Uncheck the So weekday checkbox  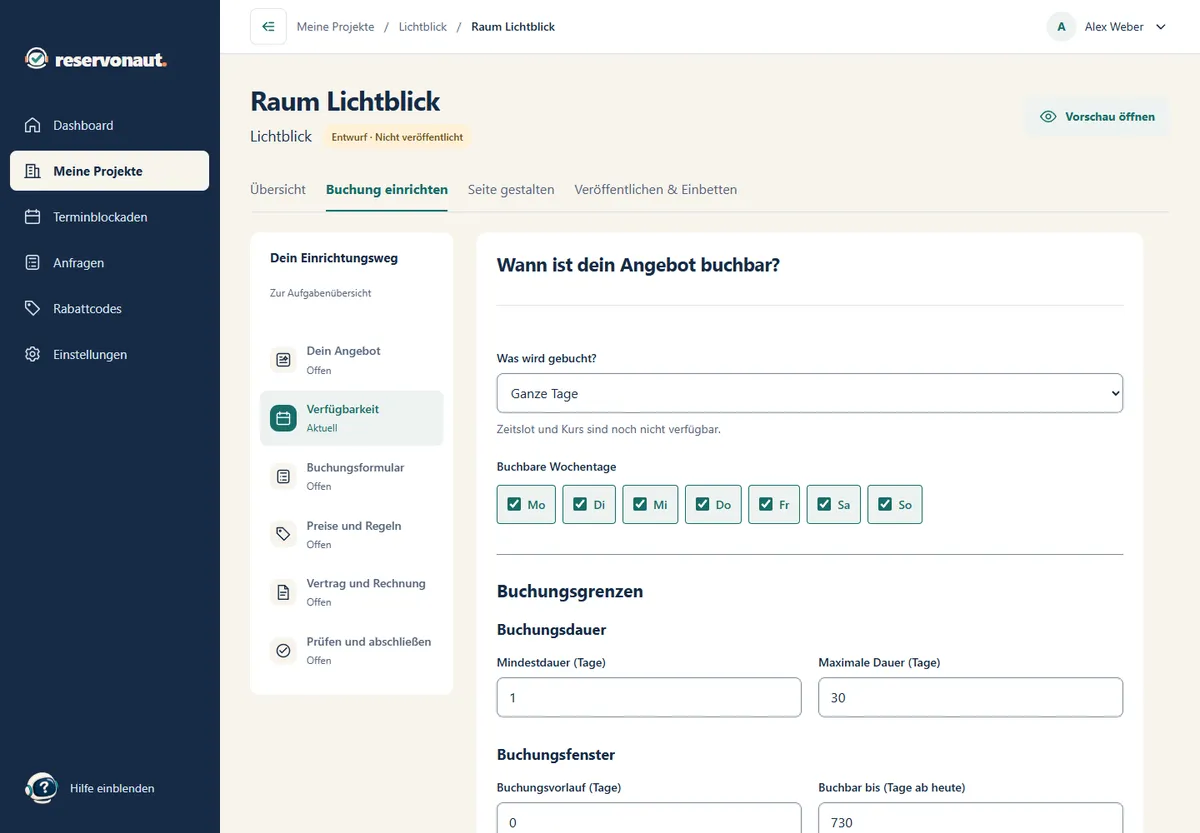coord(884,504)
